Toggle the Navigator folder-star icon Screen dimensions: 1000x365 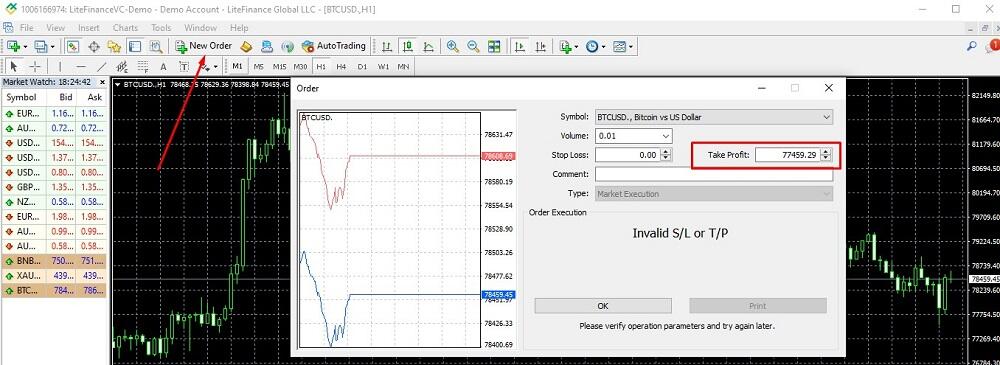pyautogui.click(x=114, y=46)
